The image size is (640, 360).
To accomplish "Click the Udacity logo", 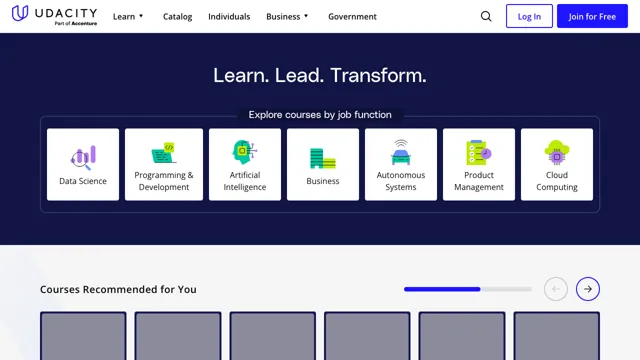I will point(54,16).
